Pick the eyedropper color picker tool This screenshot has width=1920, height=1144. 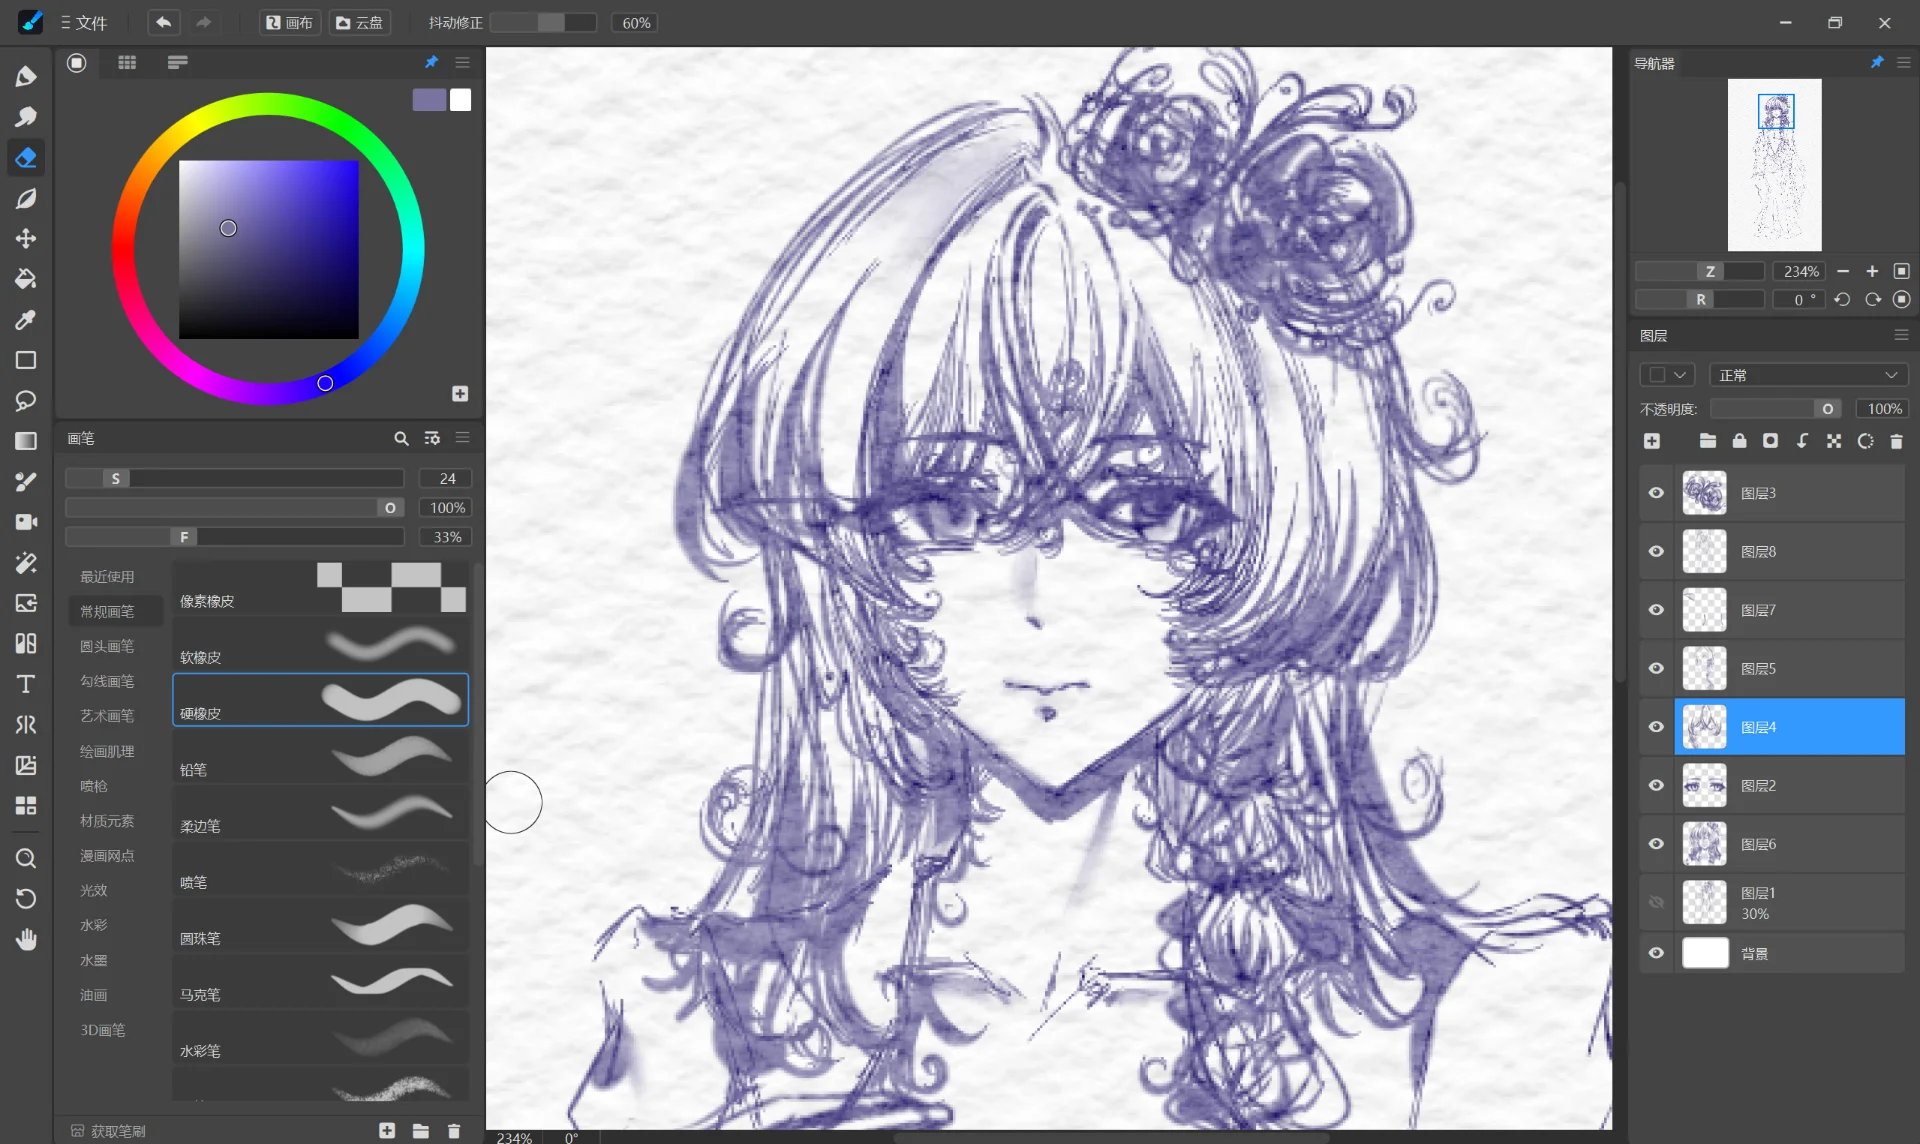(26, 319)
